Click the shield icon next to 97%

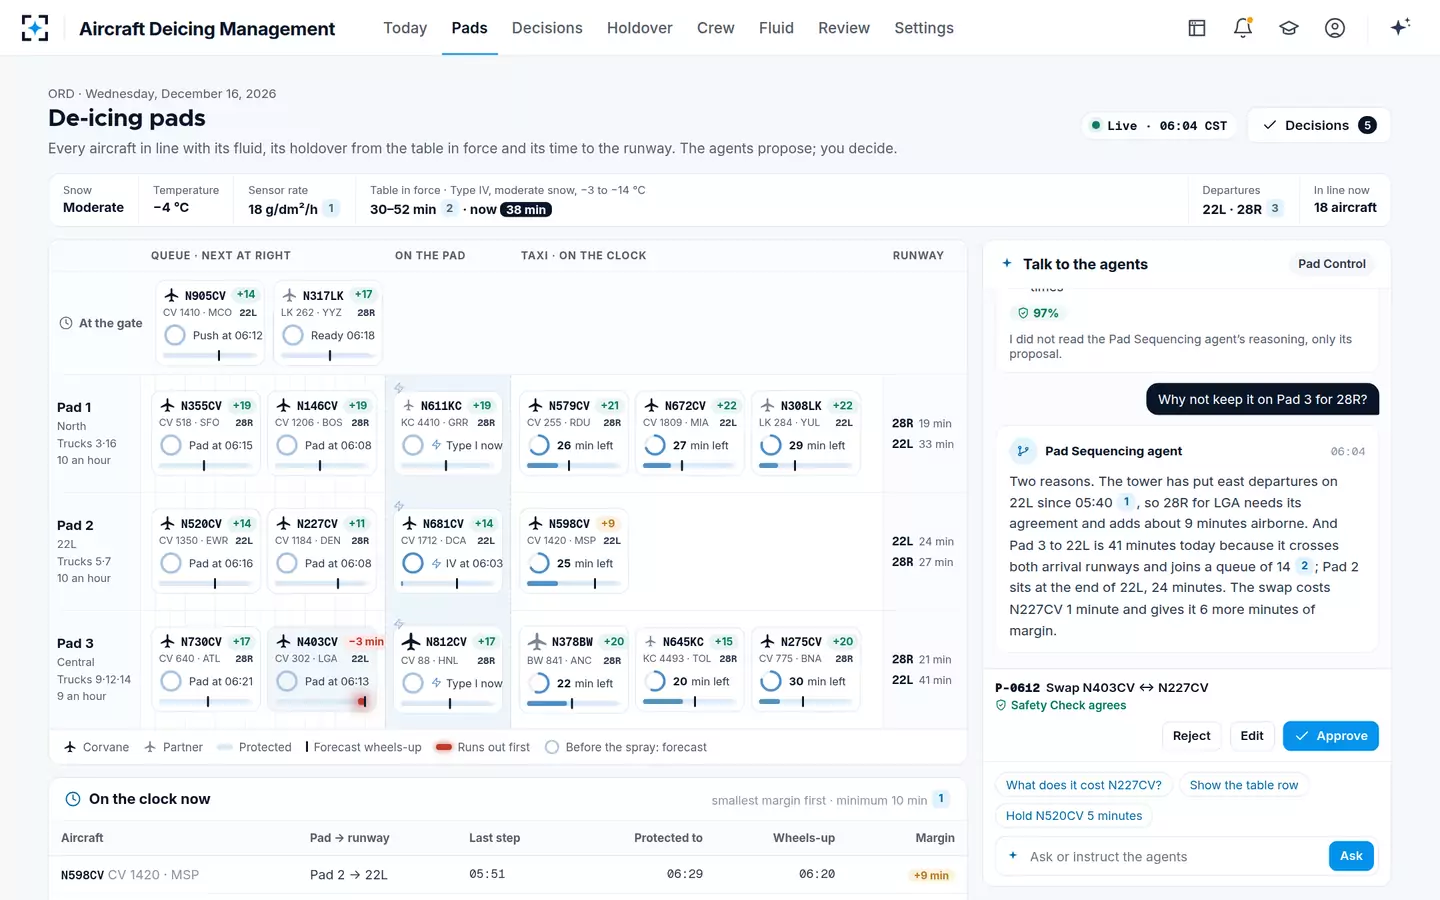click(1023, 313)
